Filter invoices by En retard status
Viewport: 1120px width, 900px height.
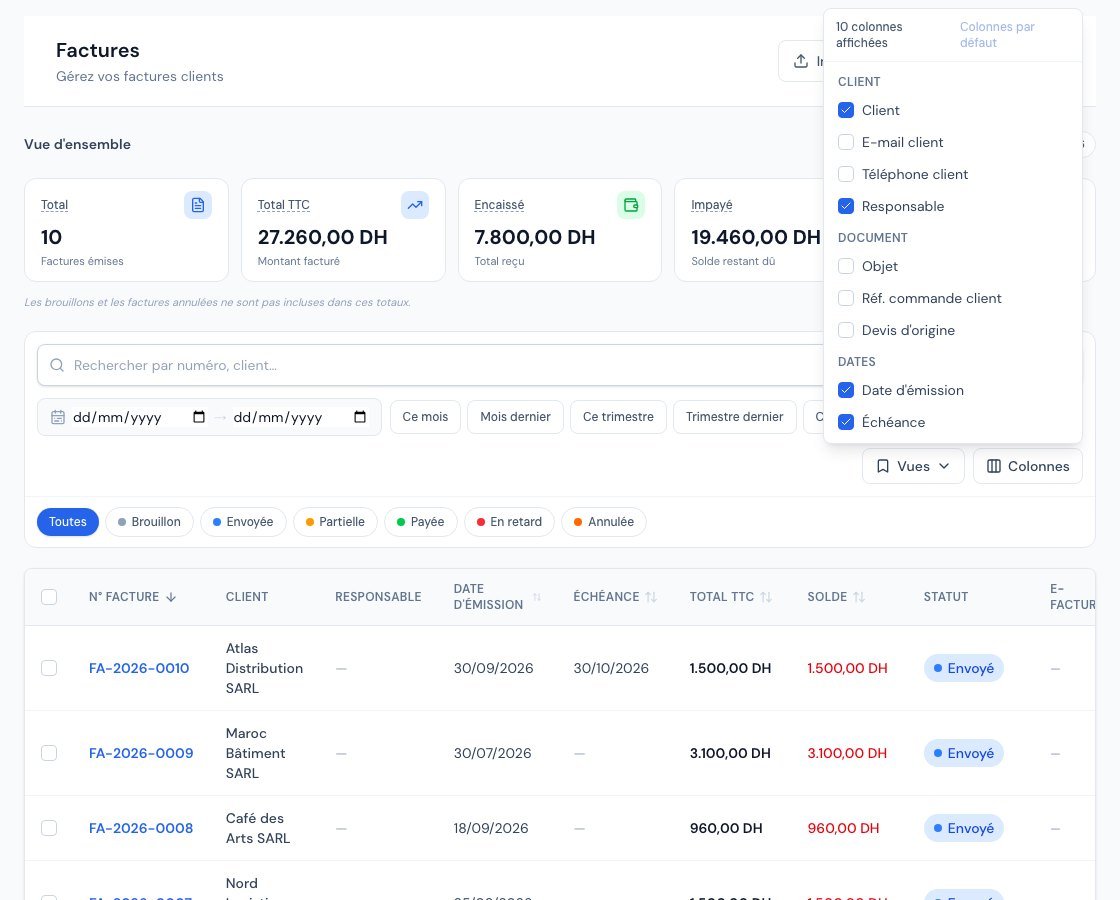pyautogui.click(x=509, y=522)
